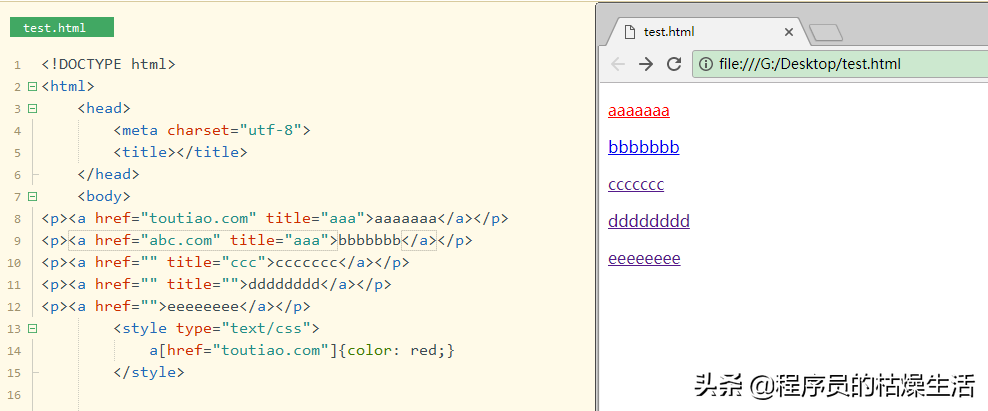Fold the body tag block
988x411 pixels.
point(32,196)
